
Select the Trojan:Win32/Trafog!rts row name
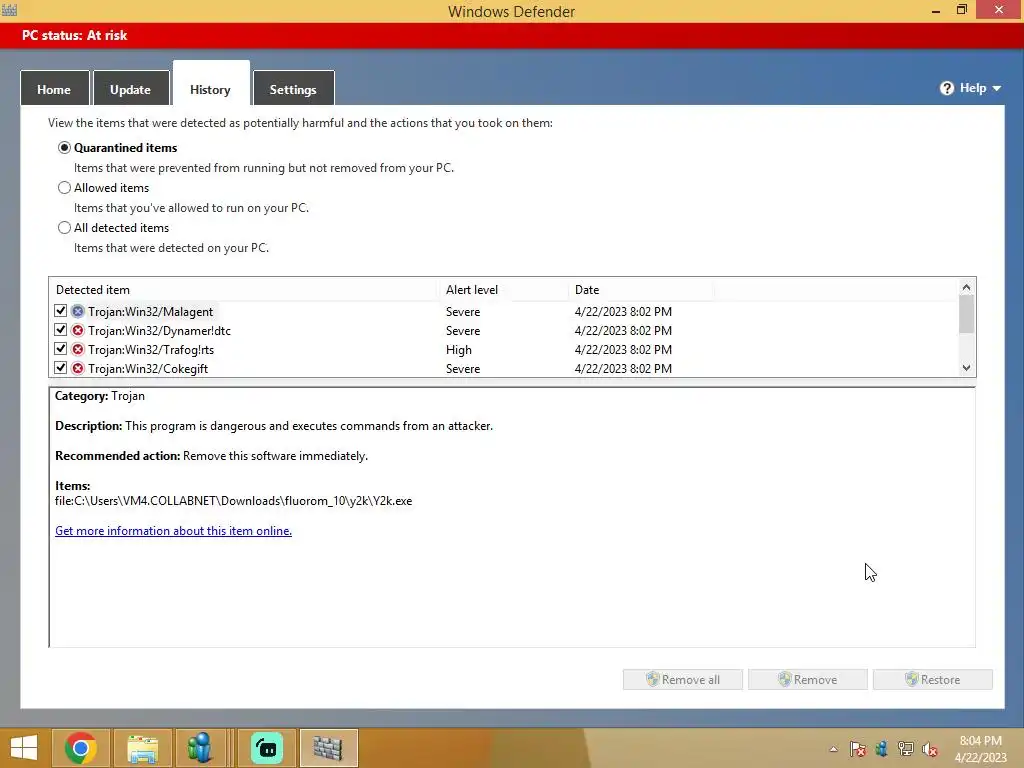(151, 349)
